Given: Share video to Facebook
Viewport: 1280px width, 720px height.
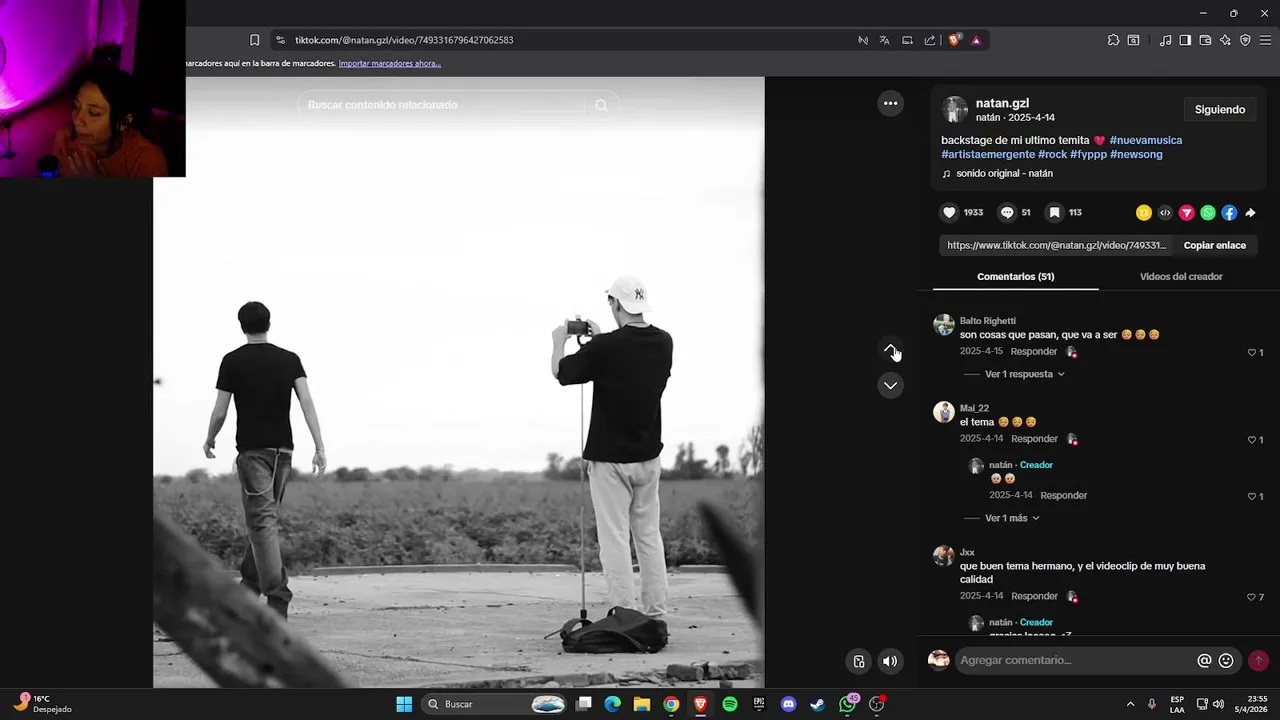Looking at the screenshot, I should [x=1229, y=213].
